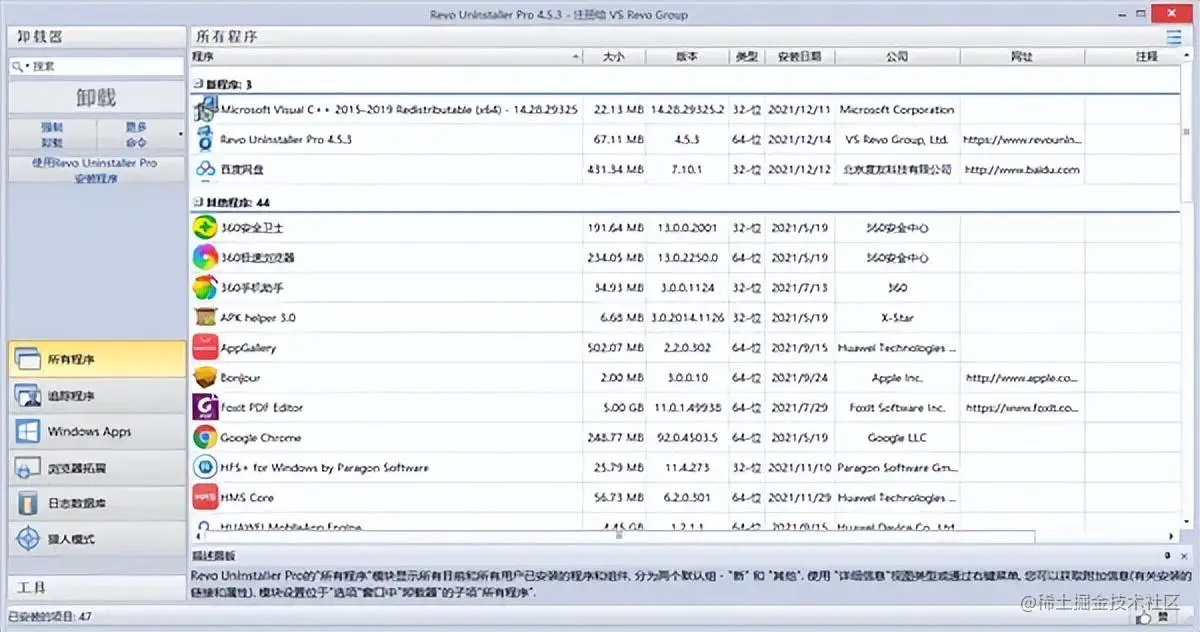
Task: Click the 强制卸载 button
Action: point(52,133)
